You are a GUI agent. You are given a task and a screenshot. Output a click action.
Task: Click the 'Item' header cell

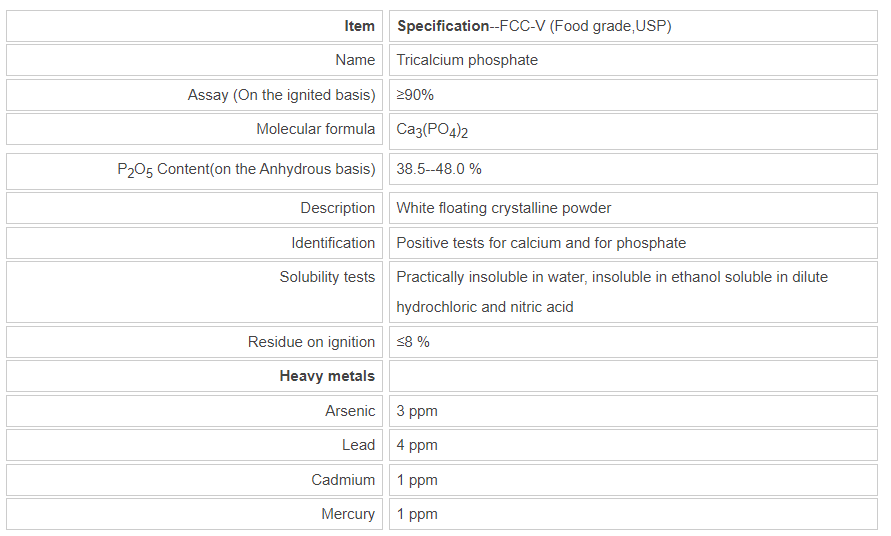359,26
